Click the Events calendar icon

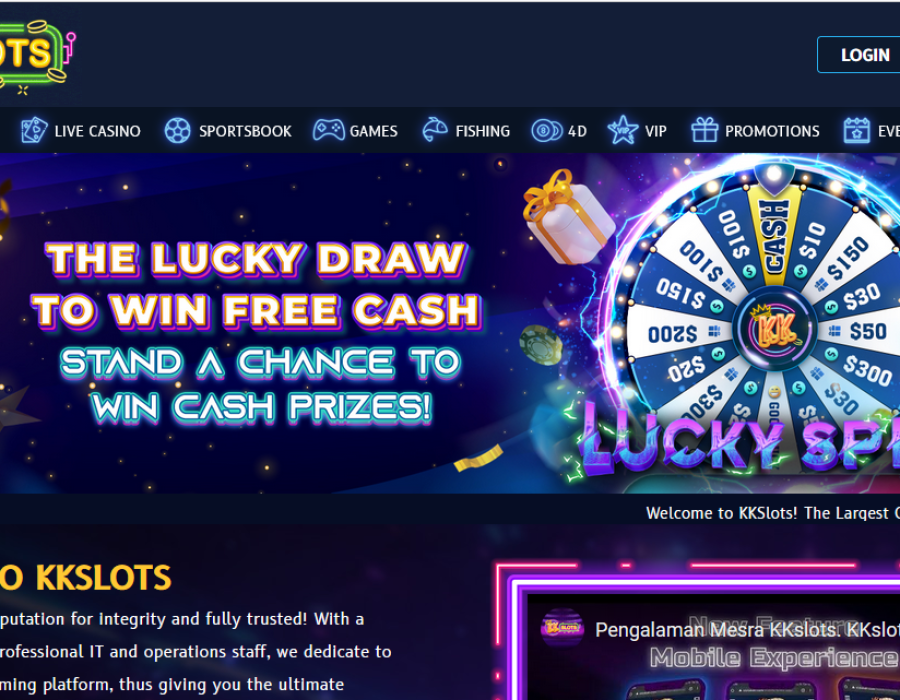pyautogui.click(x=856, y=130)
